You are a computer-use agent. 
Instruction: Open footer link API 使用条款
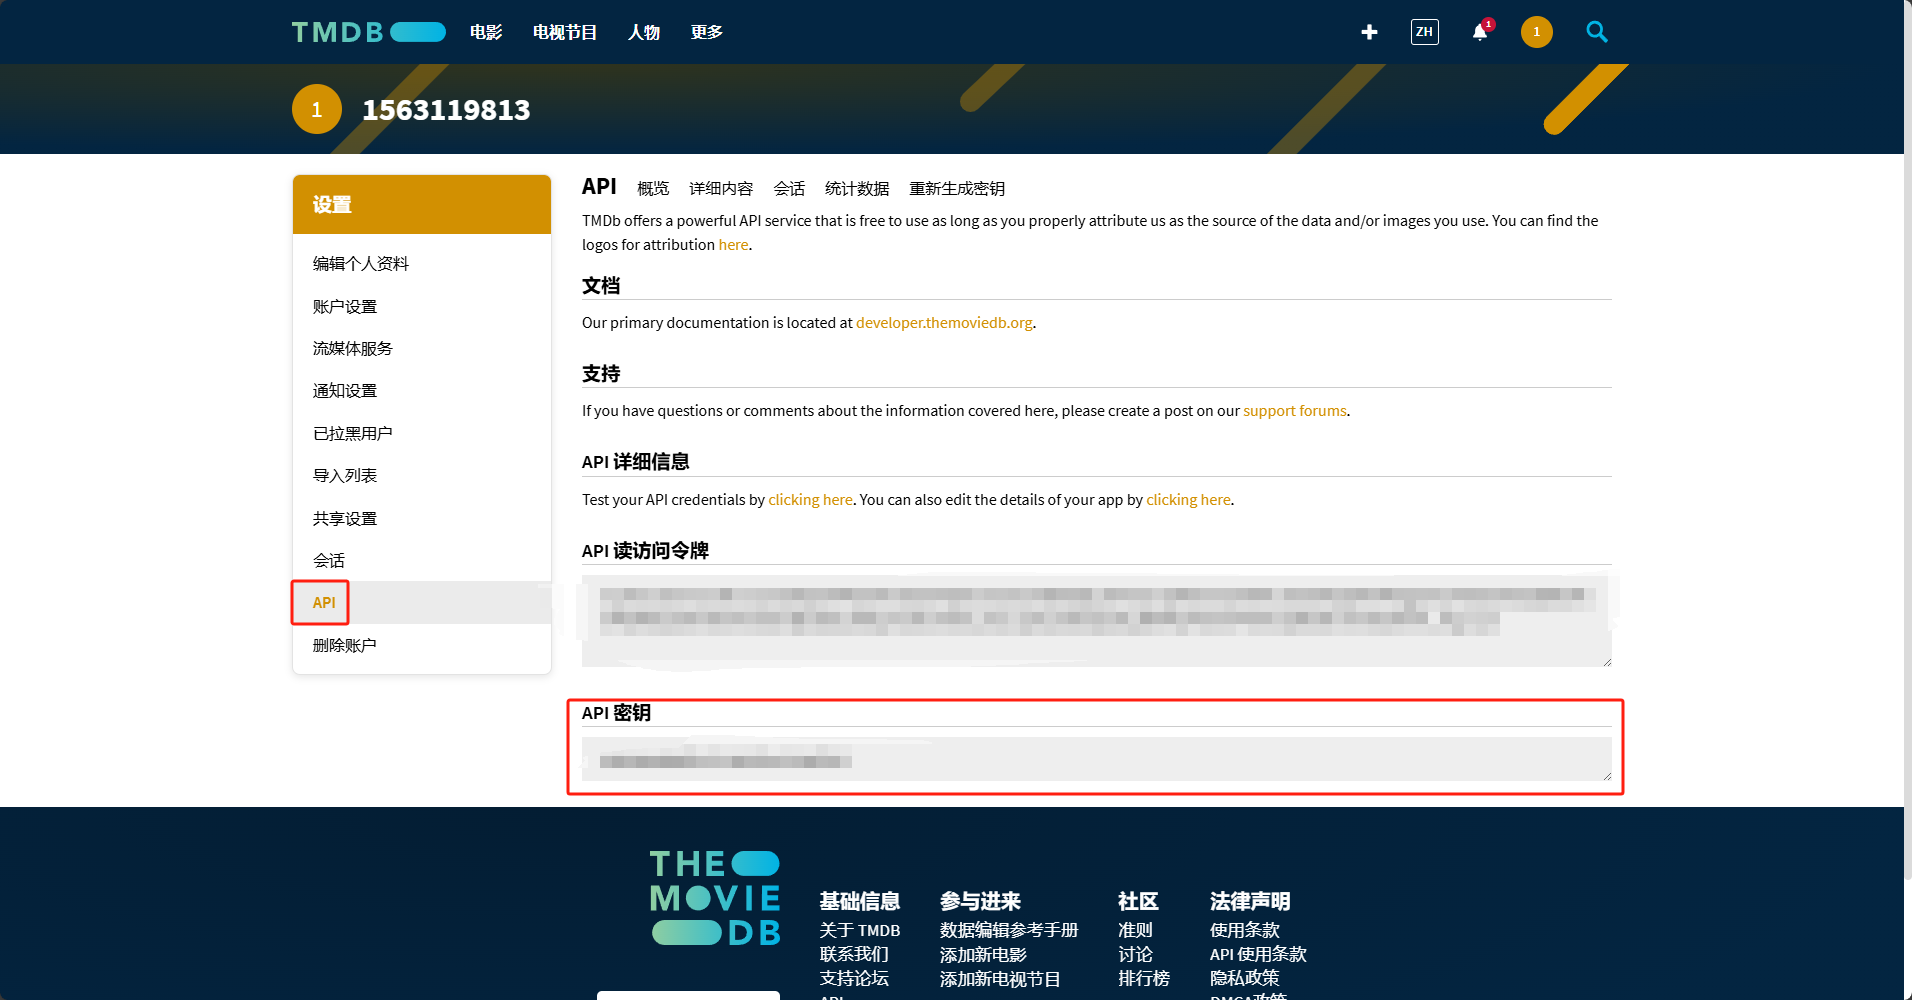1258,955
